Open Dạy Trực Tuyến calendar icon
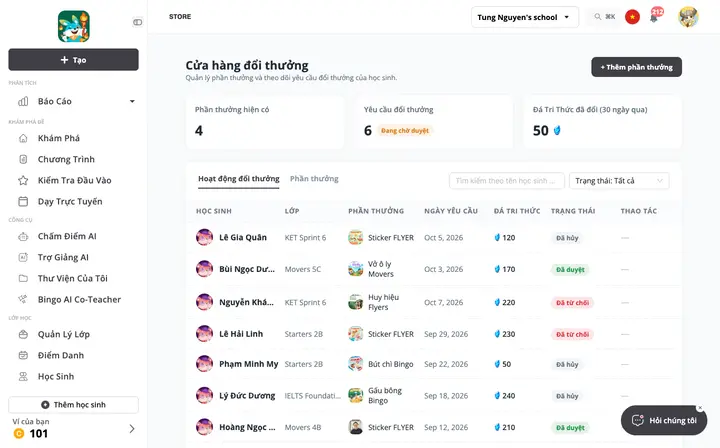 (23, 202)
